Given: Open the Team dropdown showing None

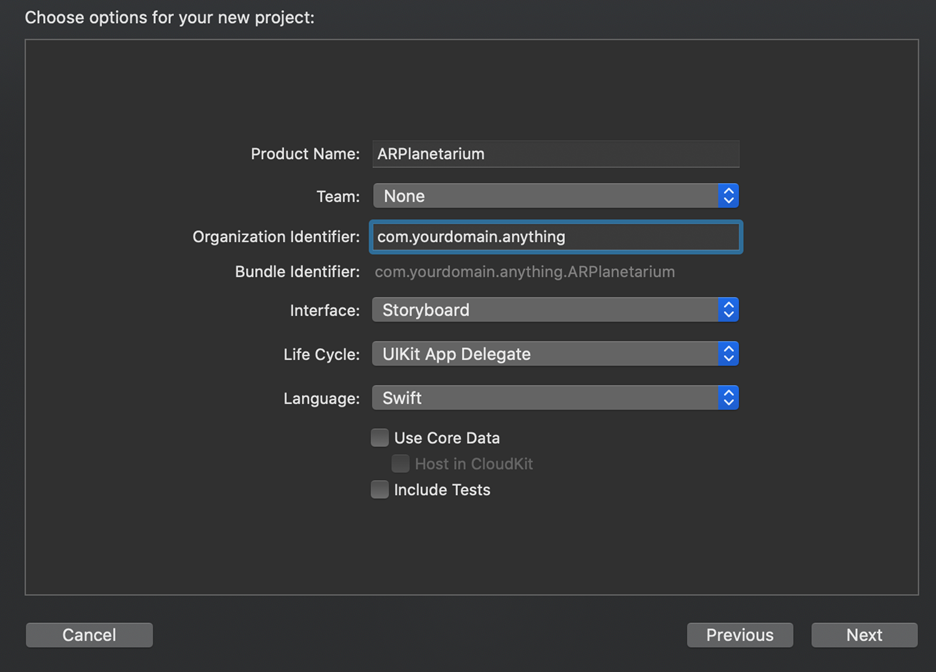Looking at the screenshot, I should point(556,196).
